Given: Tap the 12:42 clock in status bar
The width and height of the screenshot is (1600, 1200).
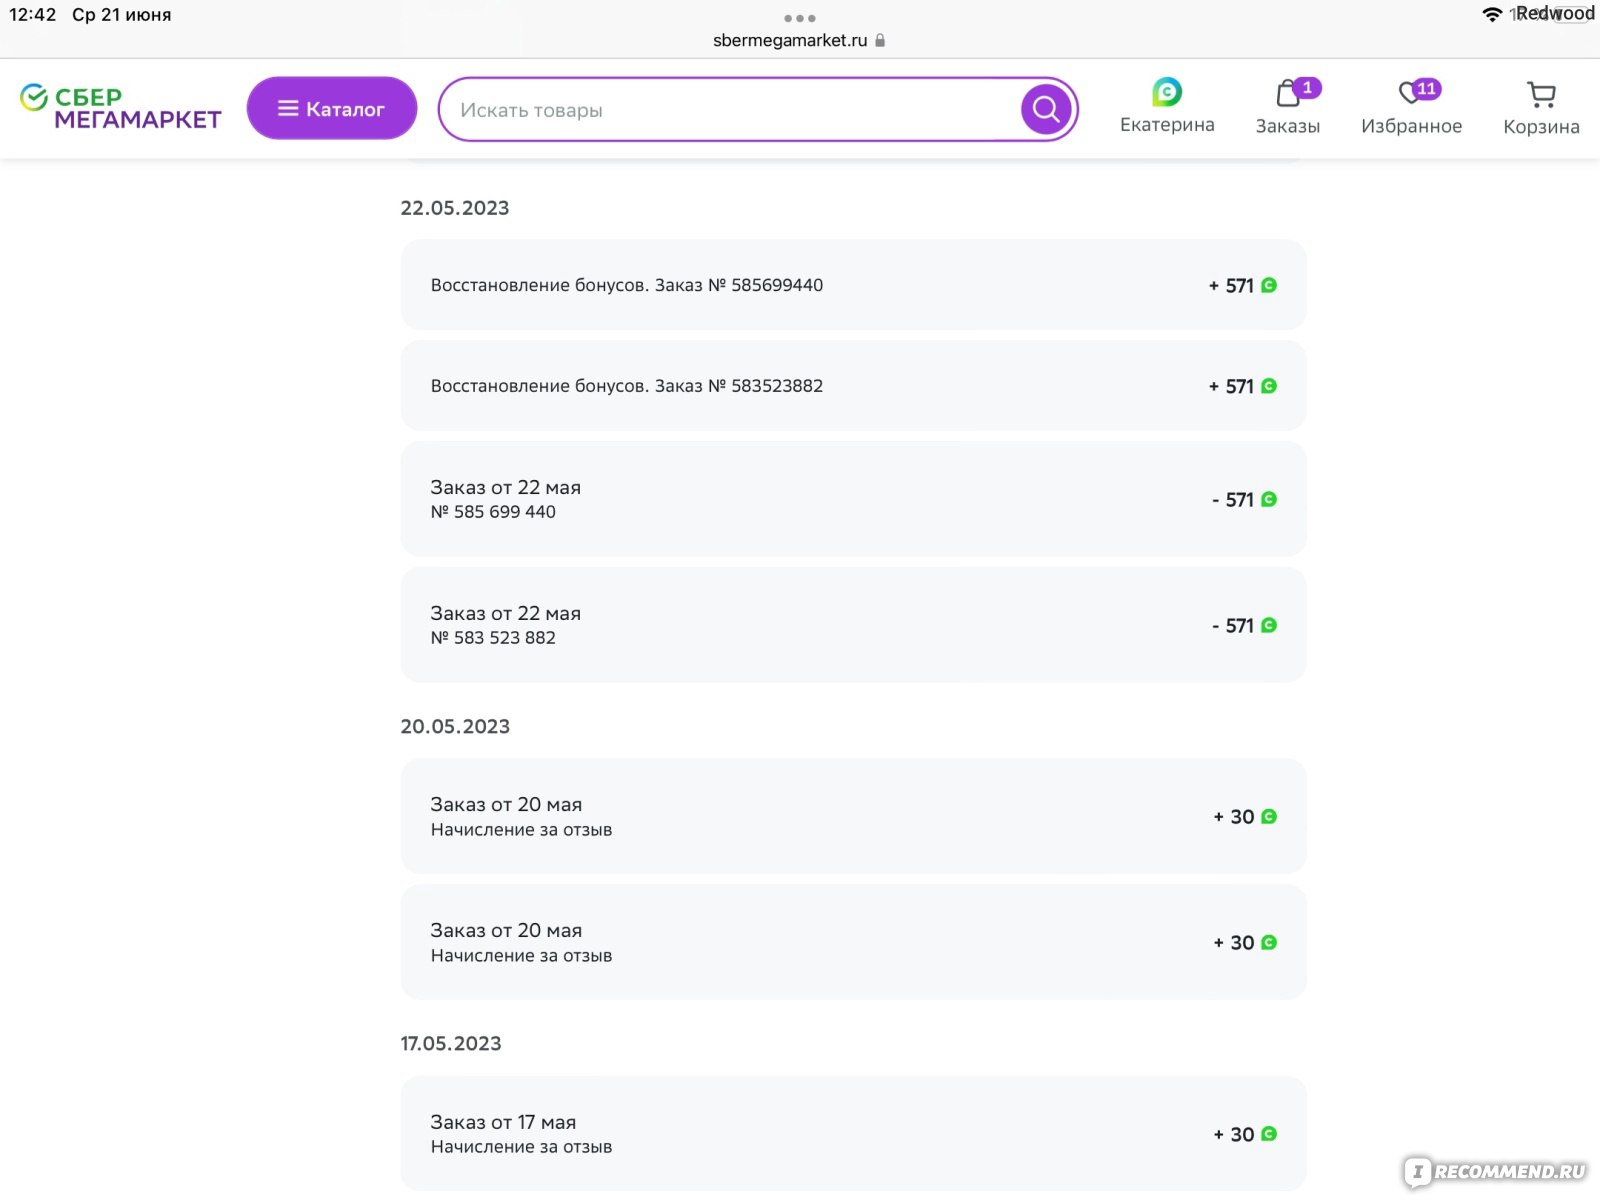Looking at the screenshot, I should 33,15.
